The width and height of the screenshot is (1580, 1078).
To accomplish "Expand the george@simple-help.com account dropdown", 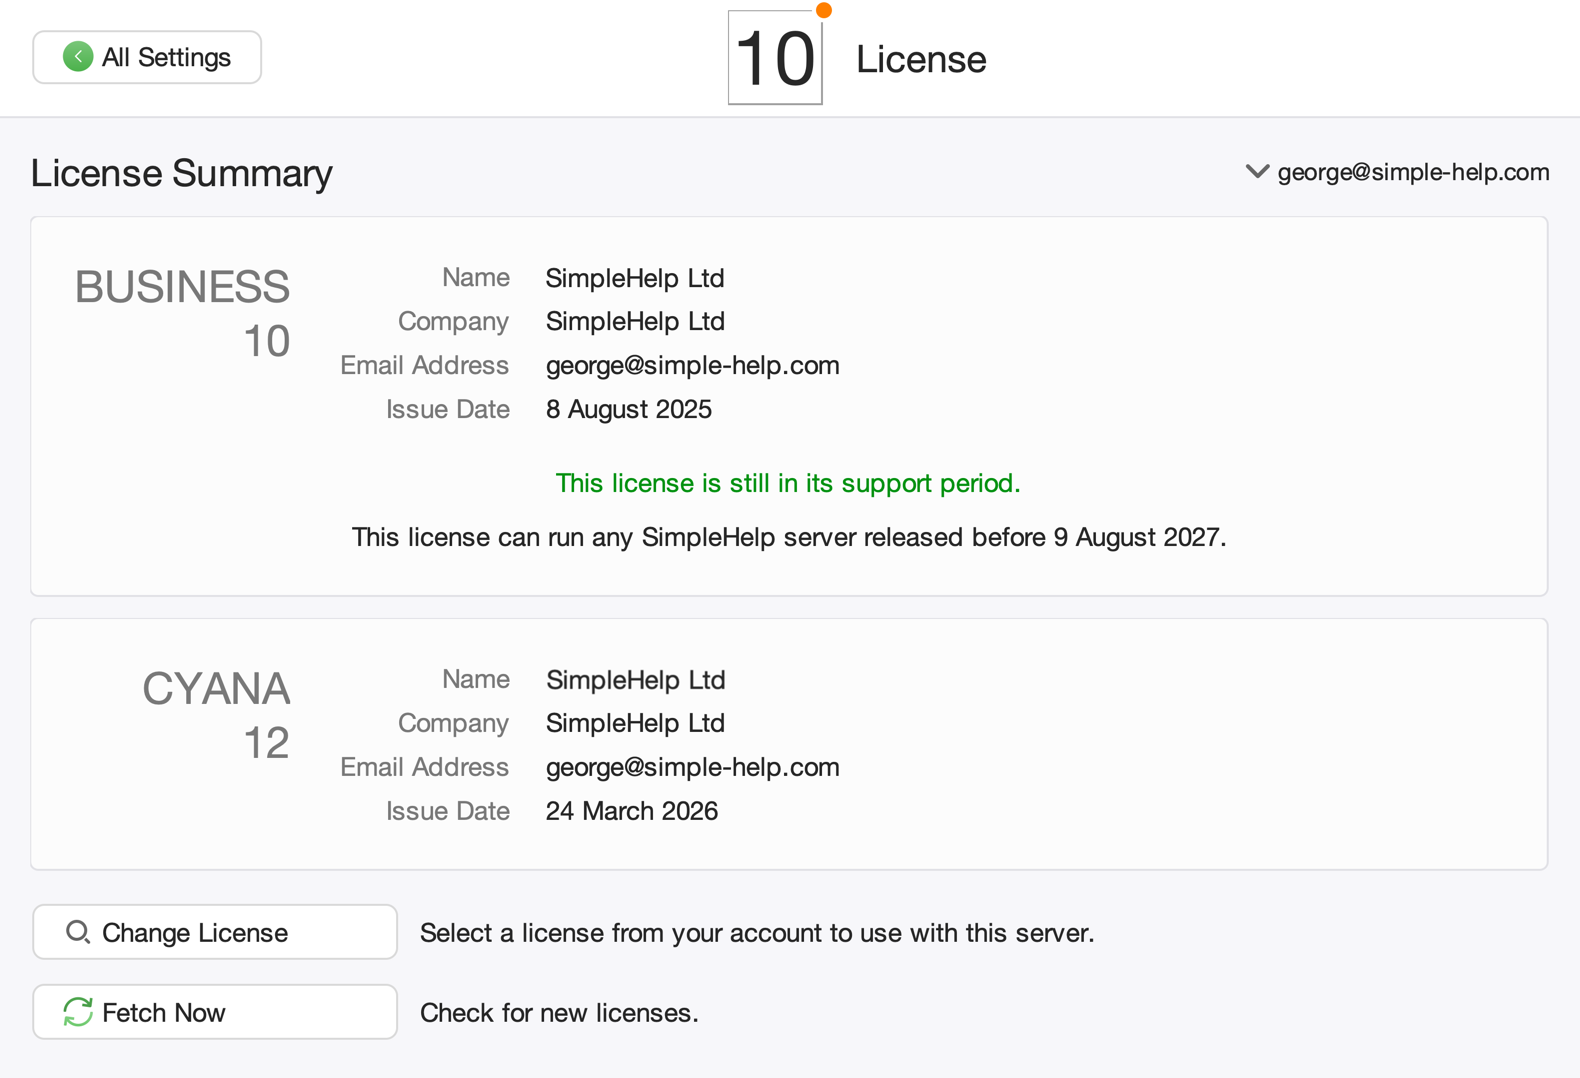I will point(1397,172).
